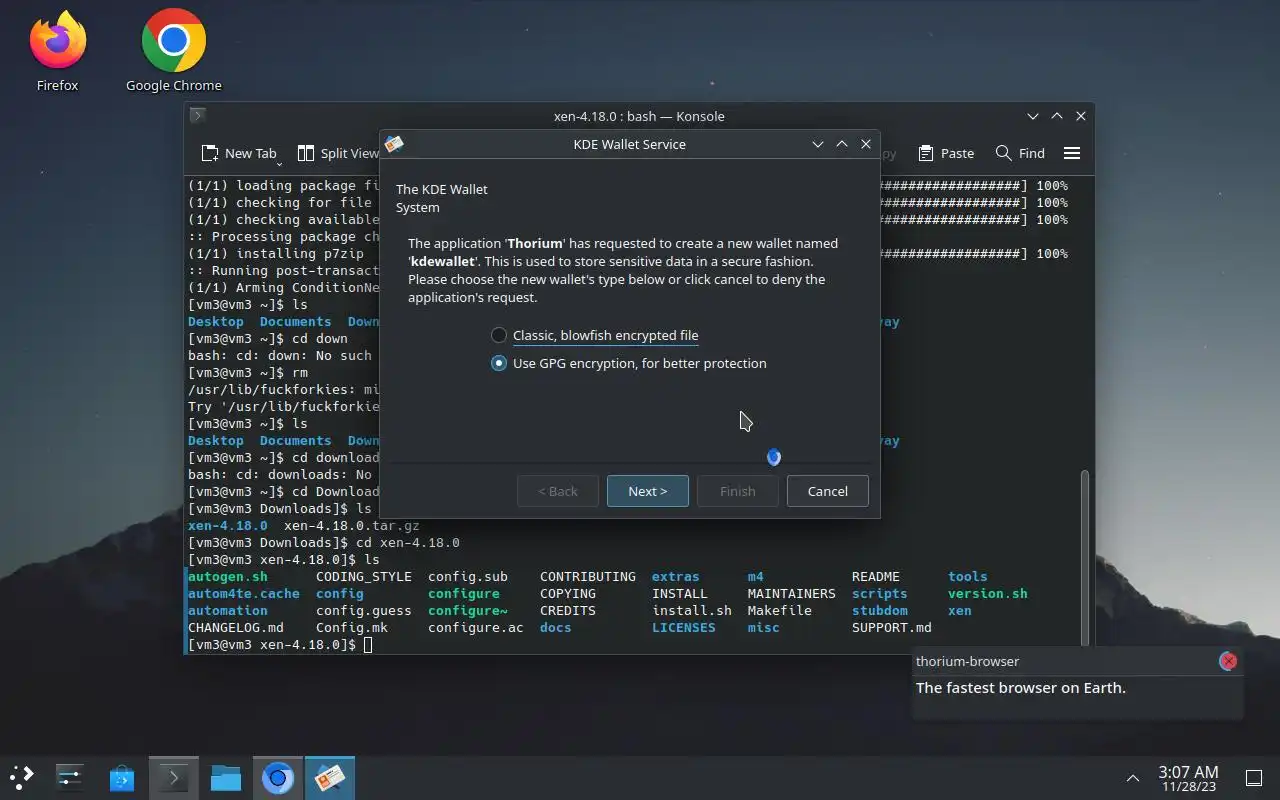Image resolution: width=1280 pixels, height=800 pixels.
Task: Click SUPPORT.md in the terminal listing
Action: [892, 627]
